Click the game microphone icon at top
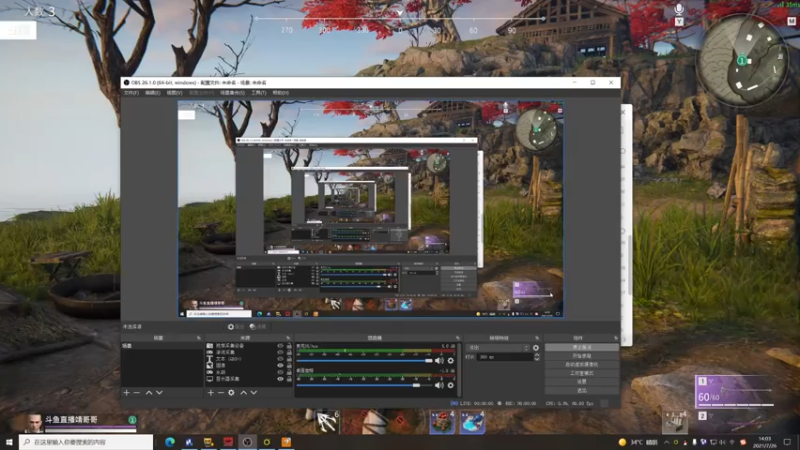 pos(679,9)
